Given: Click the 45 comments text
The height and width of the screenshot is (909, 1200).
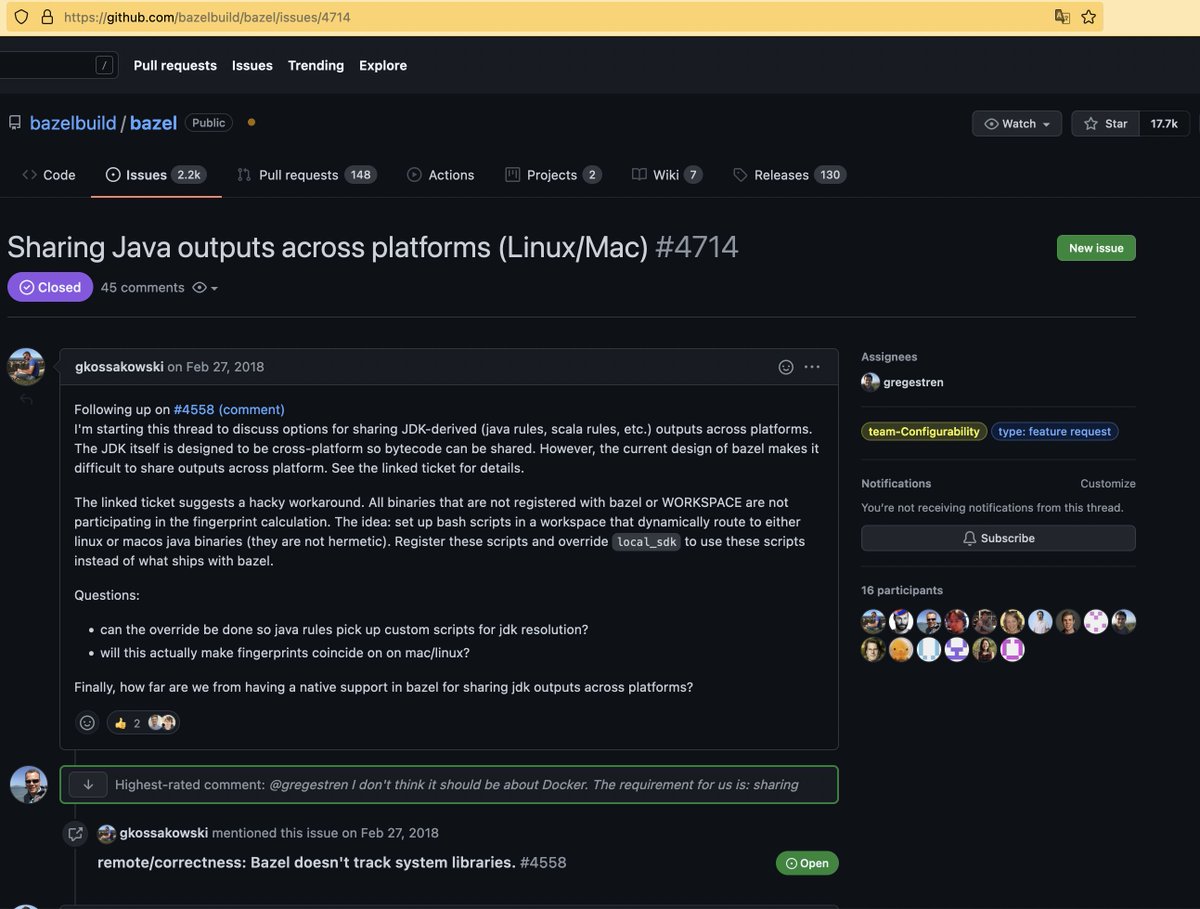Looking at the screenshot, I should coord(143,288).
